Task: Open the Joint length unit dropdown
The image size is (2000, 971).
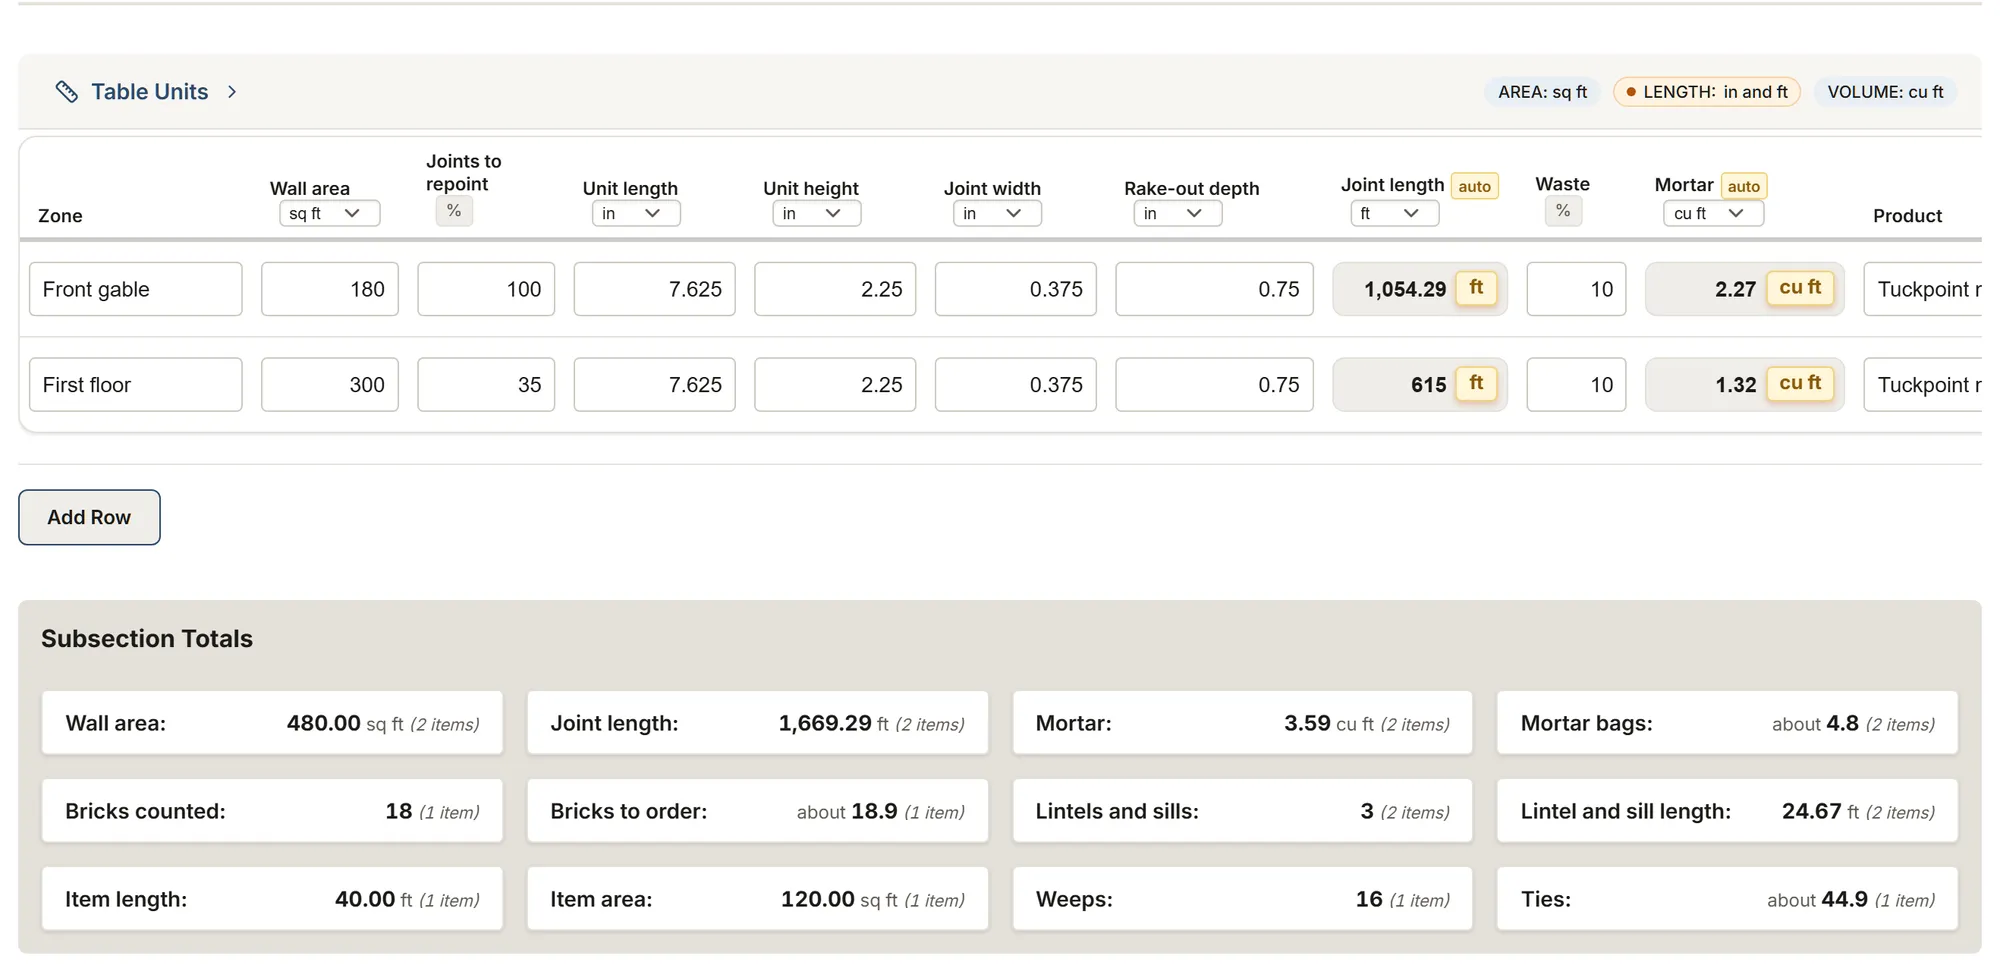Action: coord(1394,213)
